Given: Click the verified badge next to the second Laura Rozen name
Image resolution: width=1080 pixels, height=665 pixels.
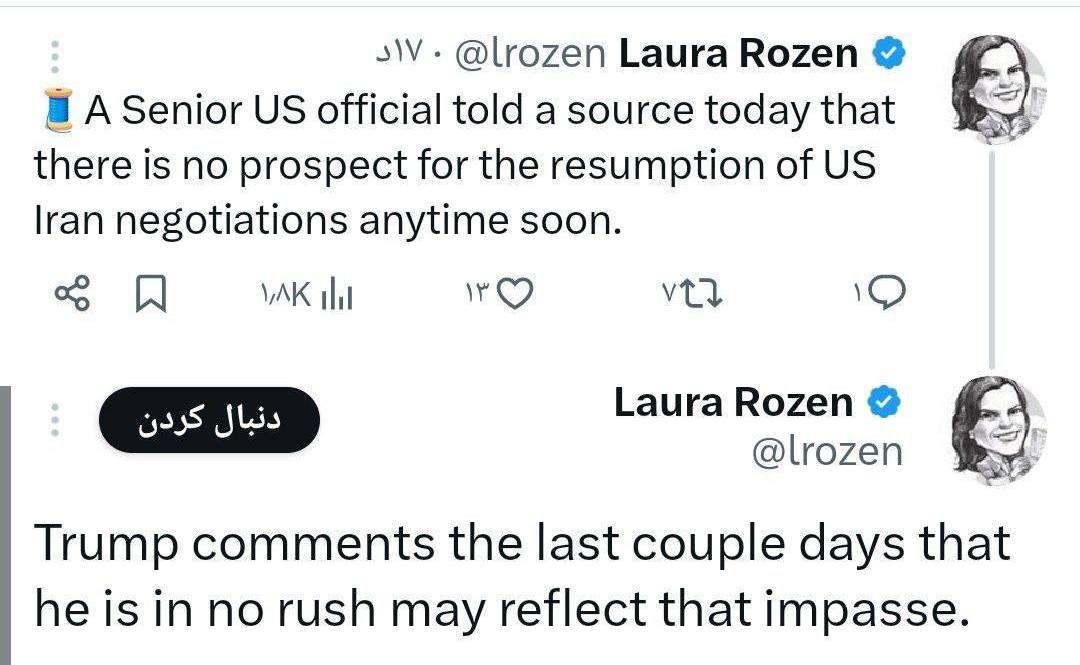Looking at the screenshot, I should click(x=885, y=403).
